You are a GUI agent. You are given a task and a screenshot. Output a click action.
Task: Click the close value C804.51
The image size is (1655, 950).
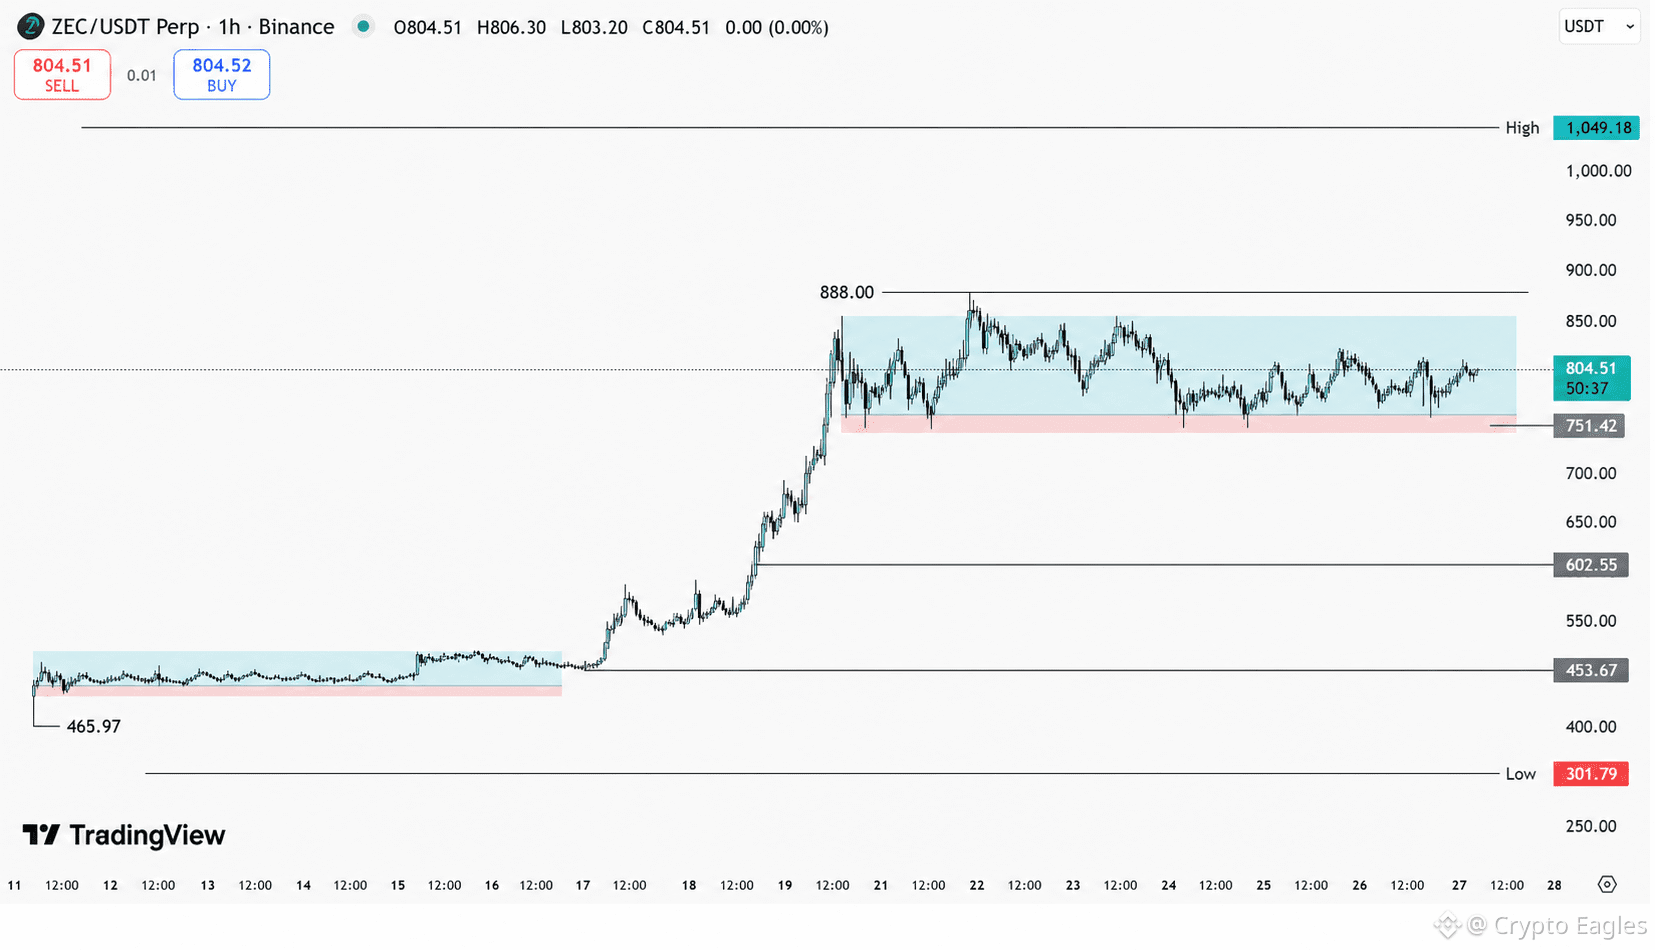676,27
